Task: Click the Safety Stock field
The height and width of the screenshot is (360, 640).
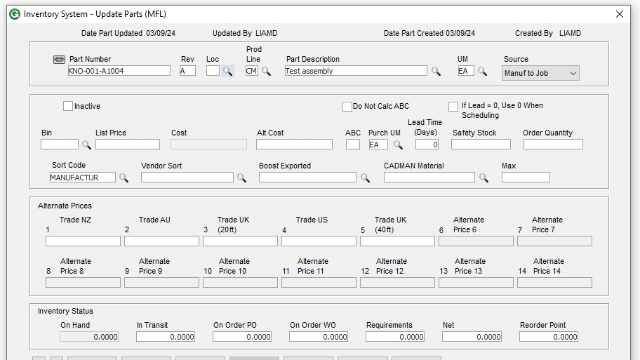Action: (x=481, y=144)
